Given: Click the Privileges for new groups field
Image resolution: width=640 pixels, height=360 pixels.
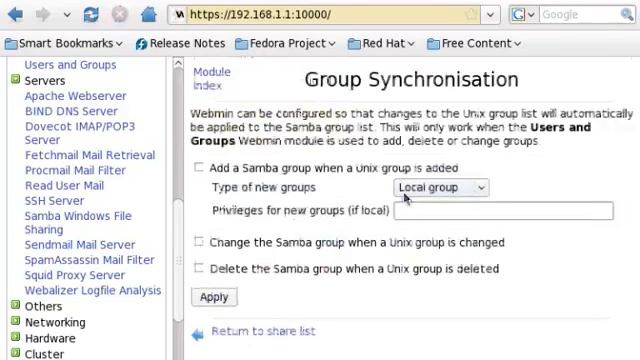Looking at the screenshot, I should tap(504, 211).
